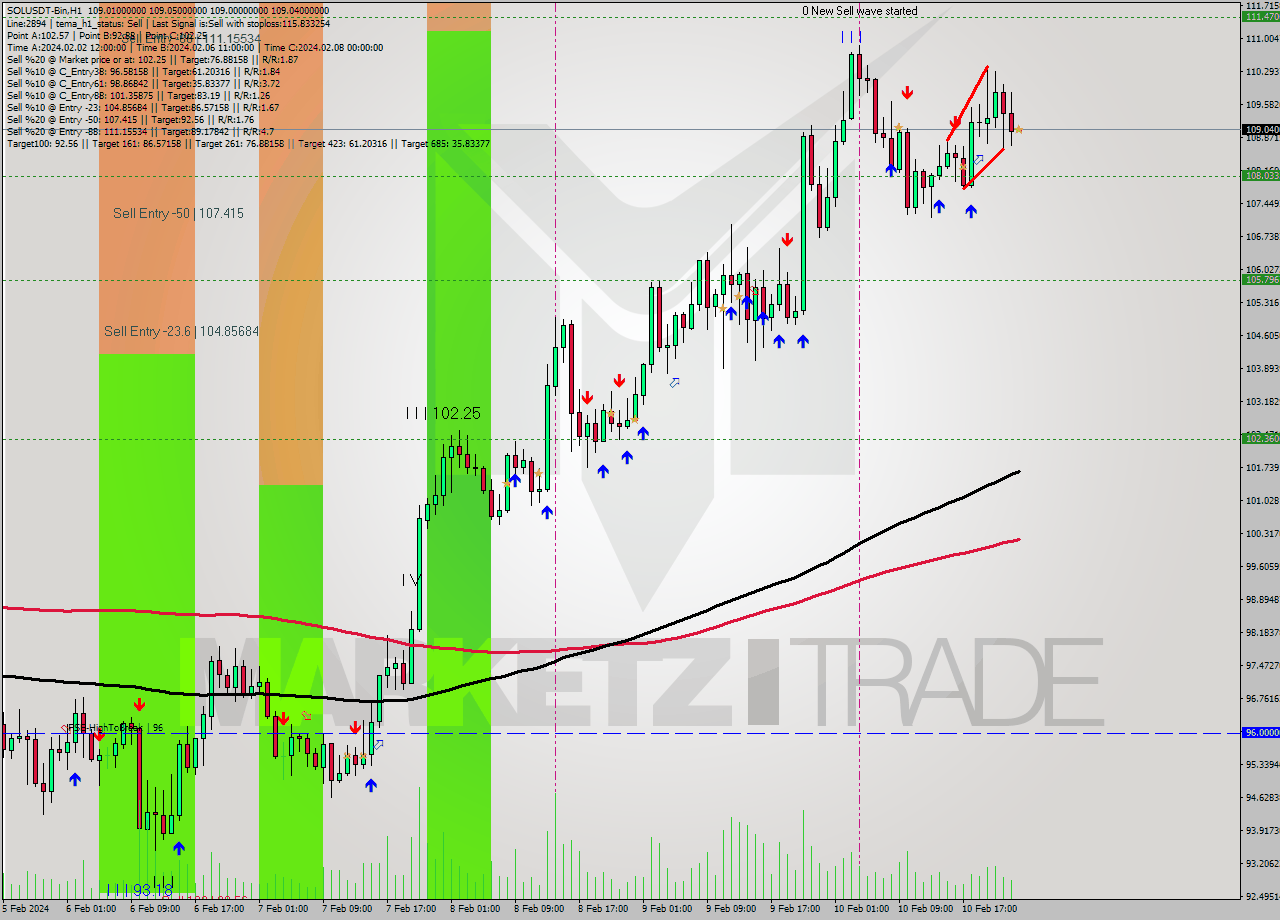
Task: Click the 107.447 price axis value
Action: [x=1262, y=203]
